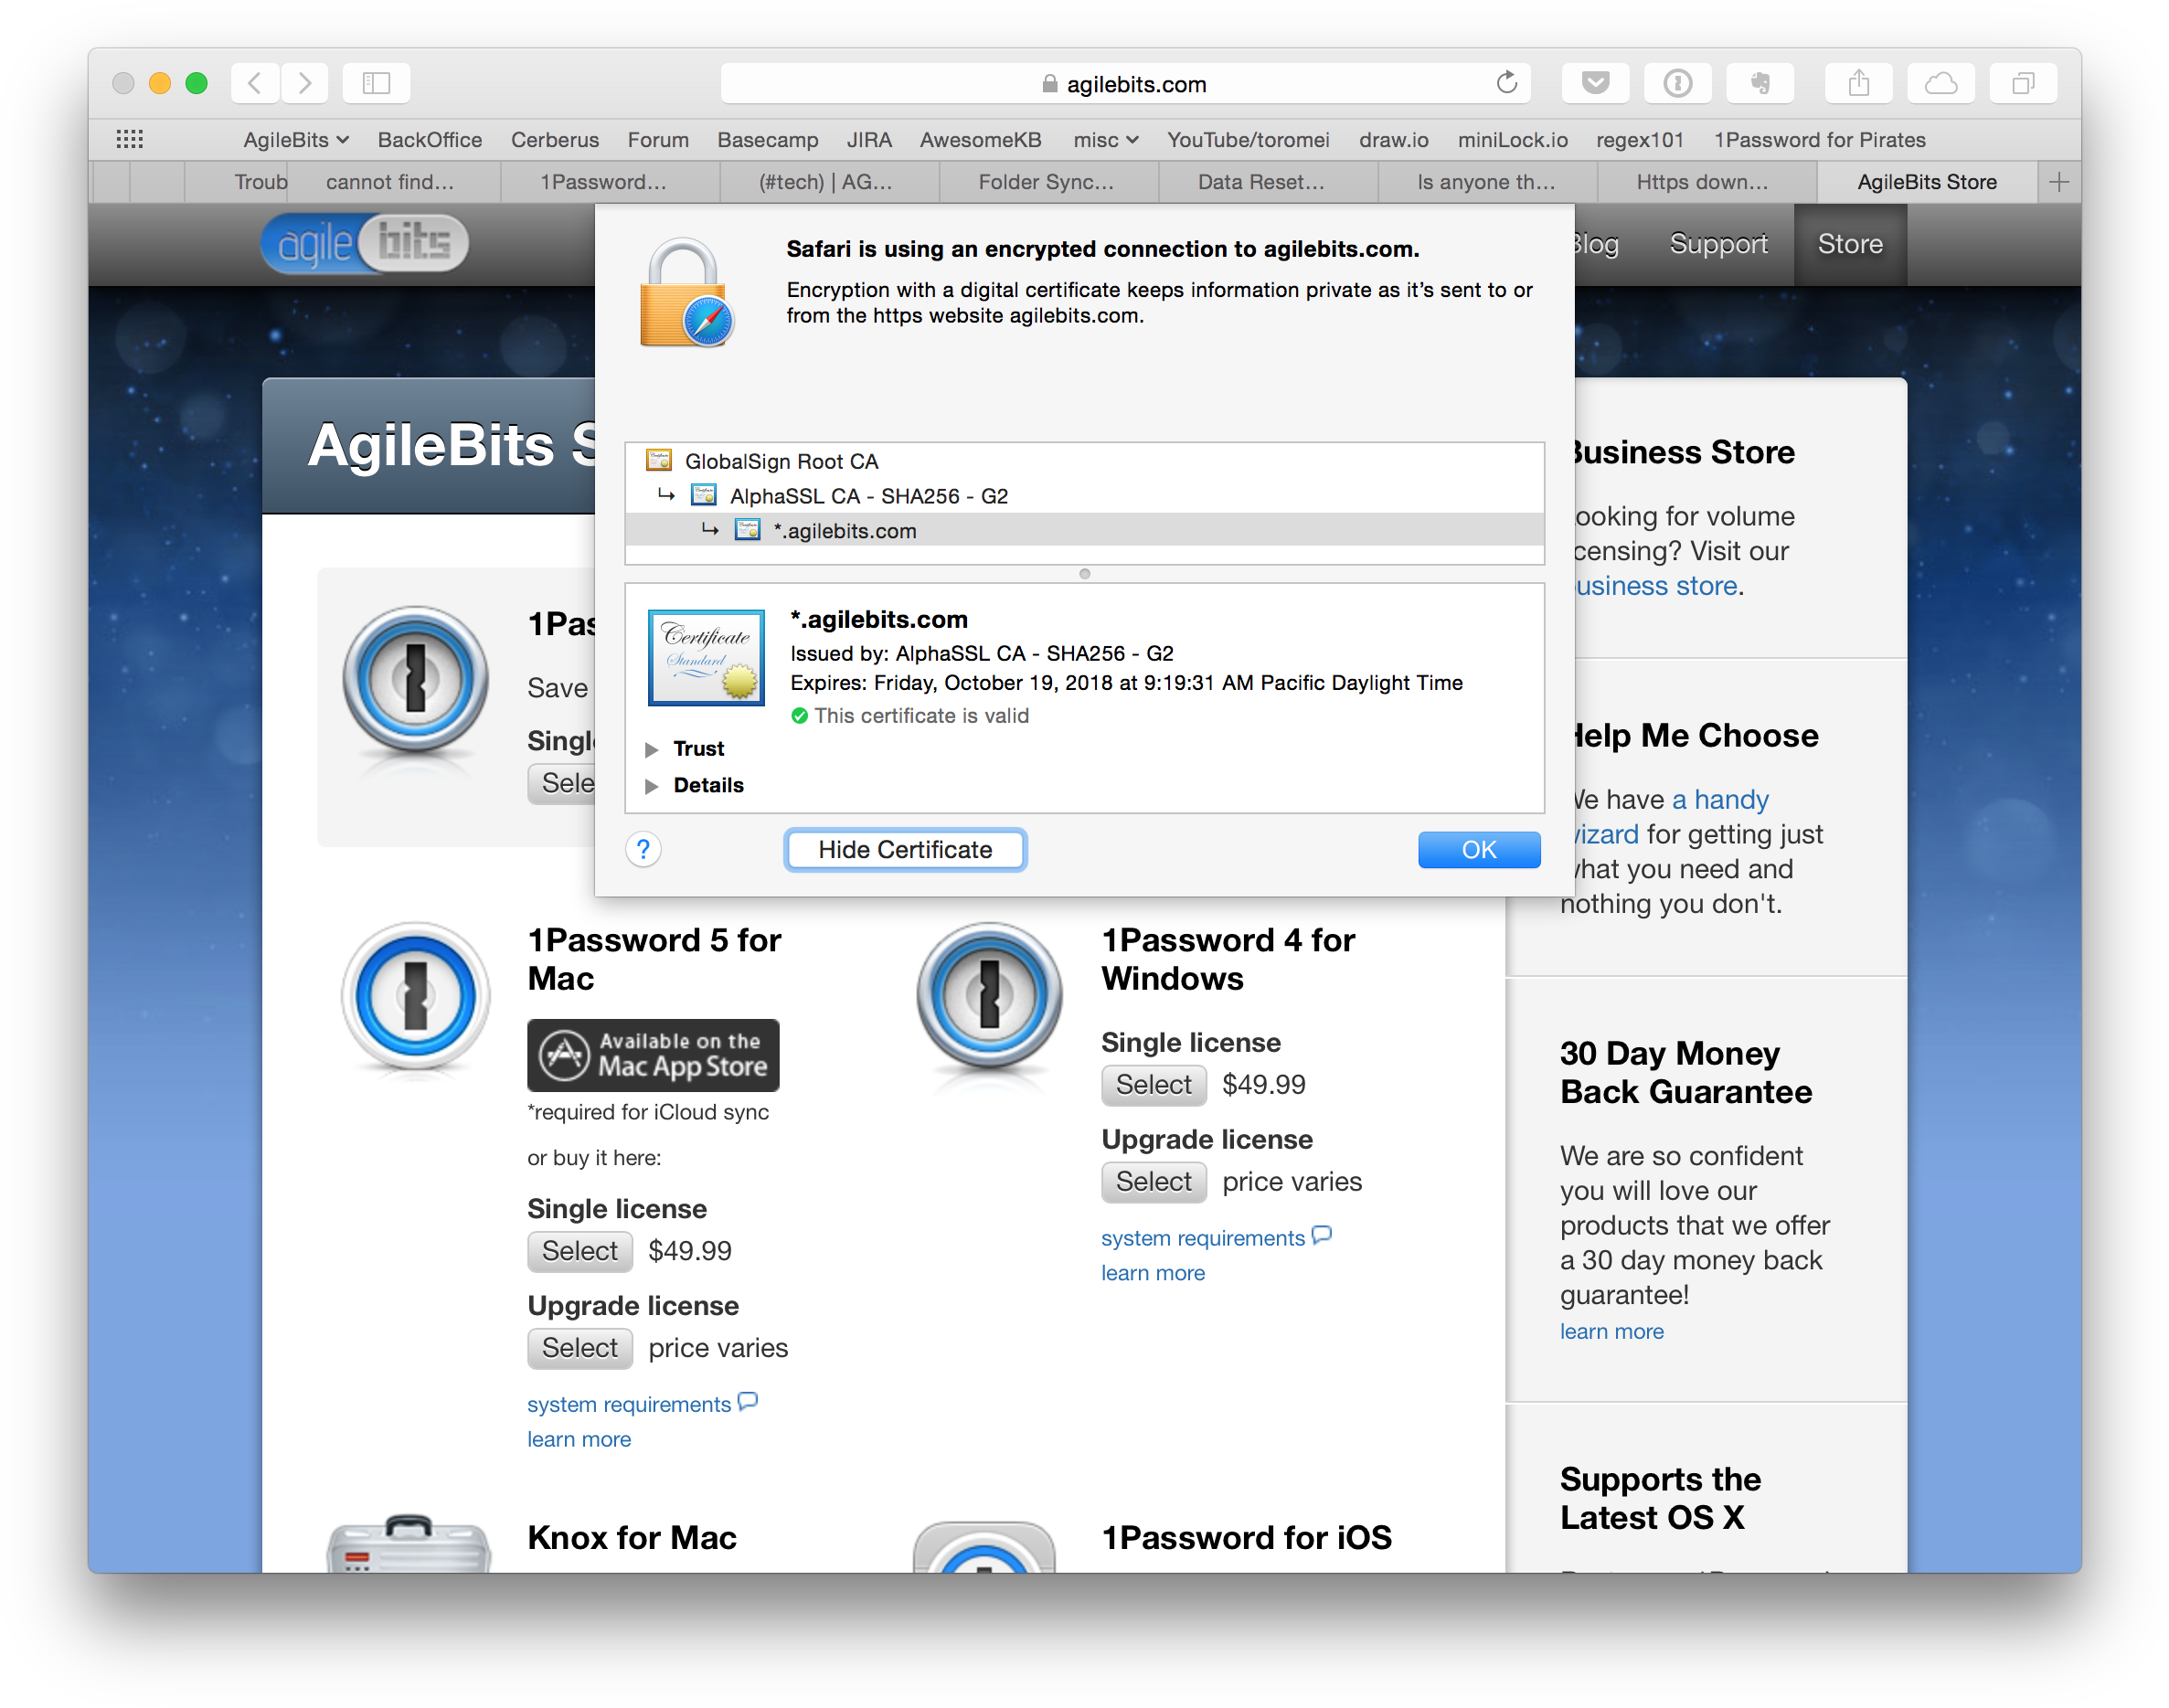This screenshot has height=1708, width=2169.
Task: Select GlobalSign Root CA in certificate chain
Action: click(x=781, y=461)
